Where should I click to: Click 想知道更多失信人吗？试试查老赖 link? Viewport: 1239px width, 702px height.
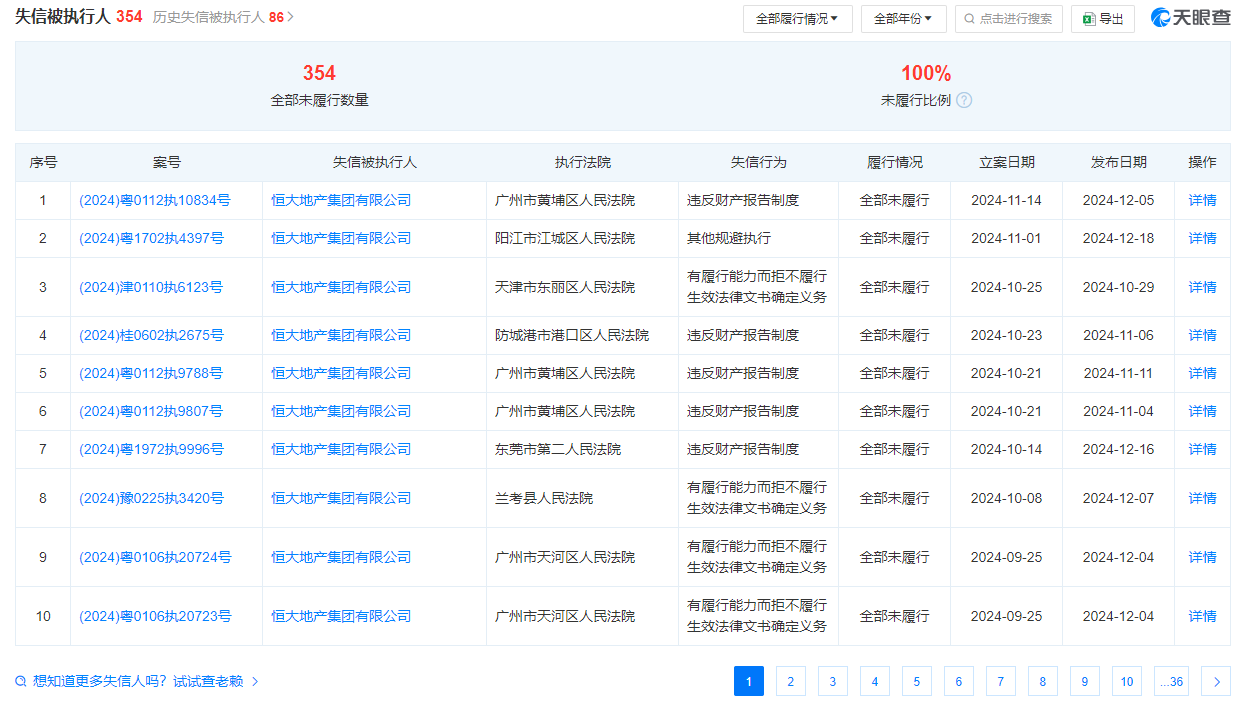pos(138,682)
